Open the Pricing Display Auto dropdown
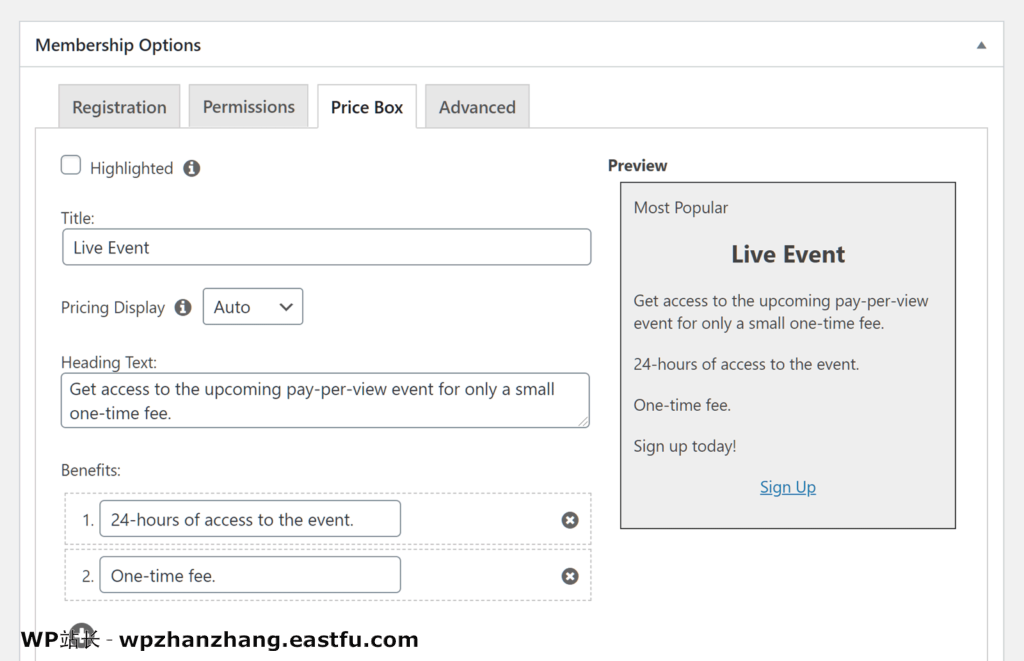Viewport: 1024px width, 661px height. (253, 306)
